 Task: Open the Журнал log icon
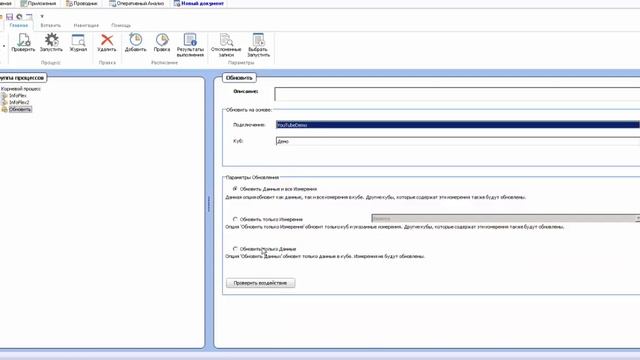78,42
